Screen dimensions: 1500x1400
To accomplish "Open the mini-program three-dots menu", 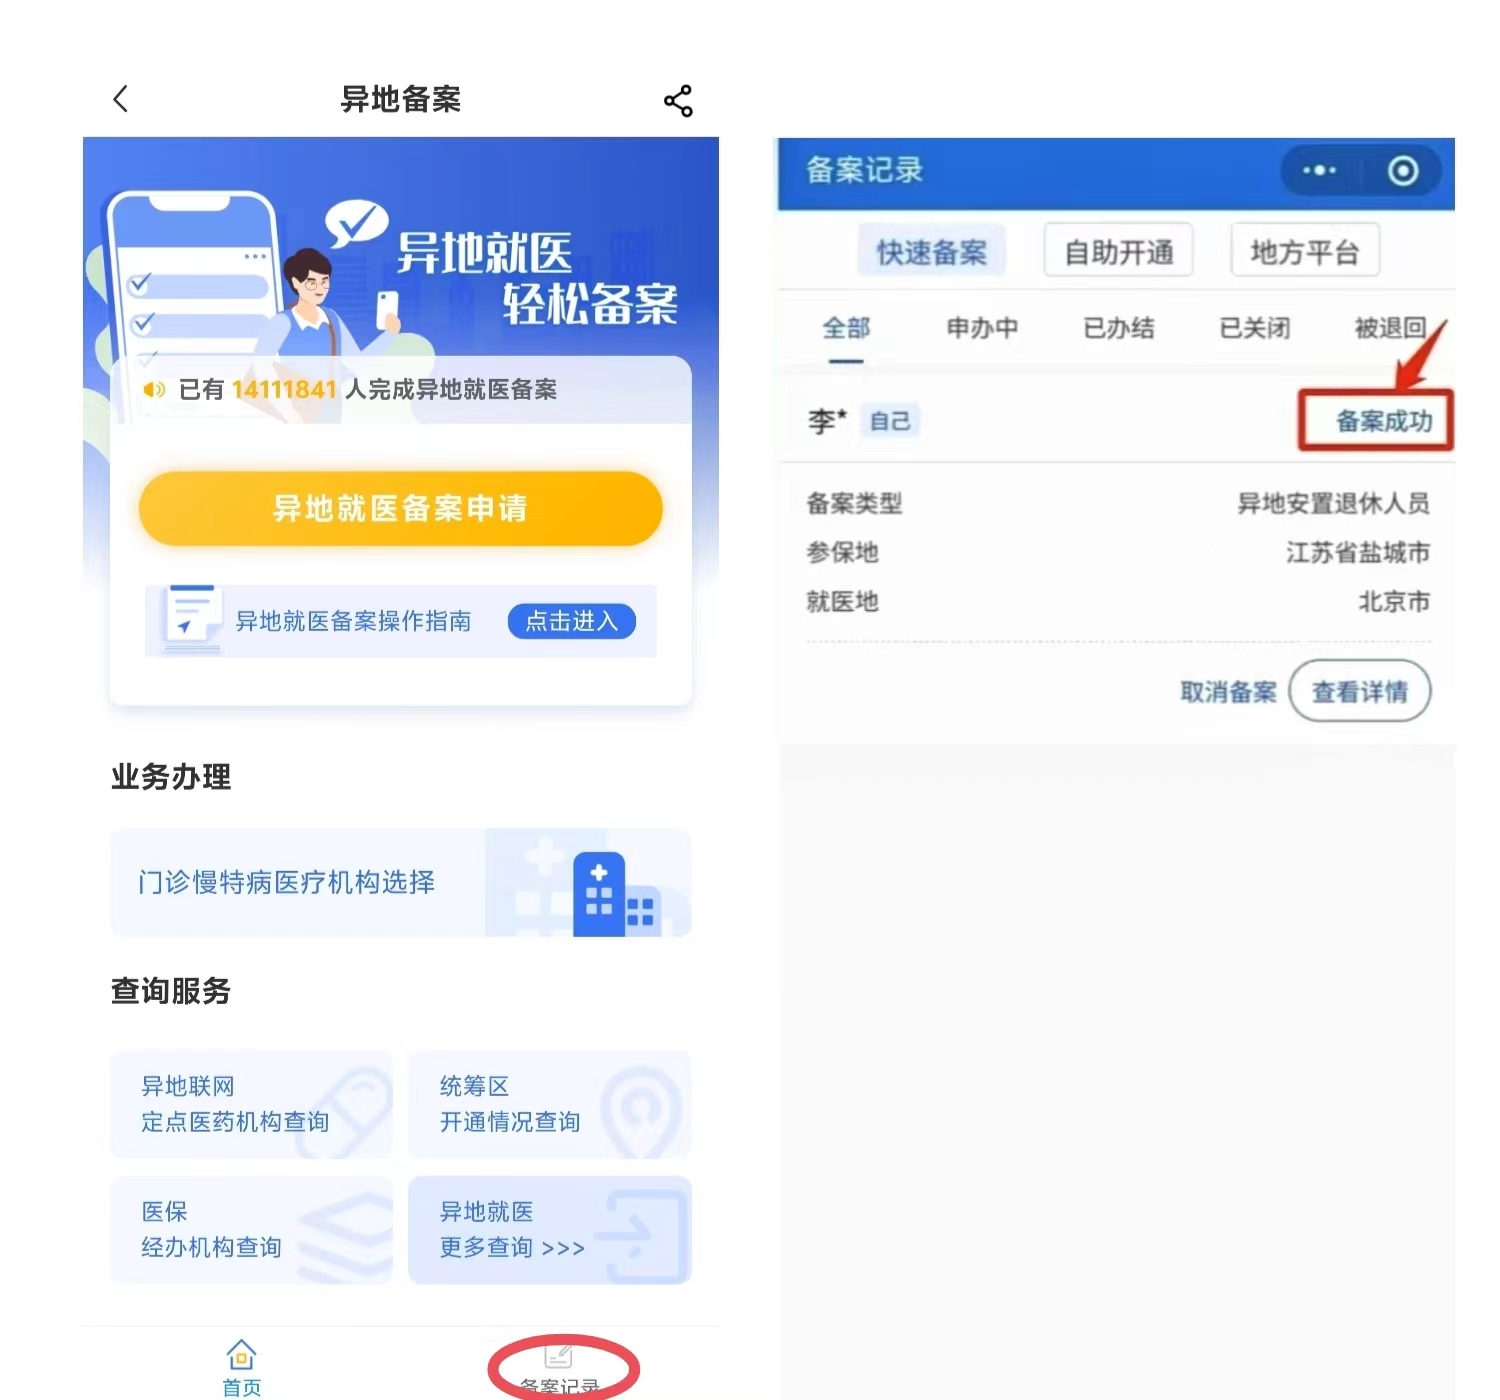I will coord(1319,171).
